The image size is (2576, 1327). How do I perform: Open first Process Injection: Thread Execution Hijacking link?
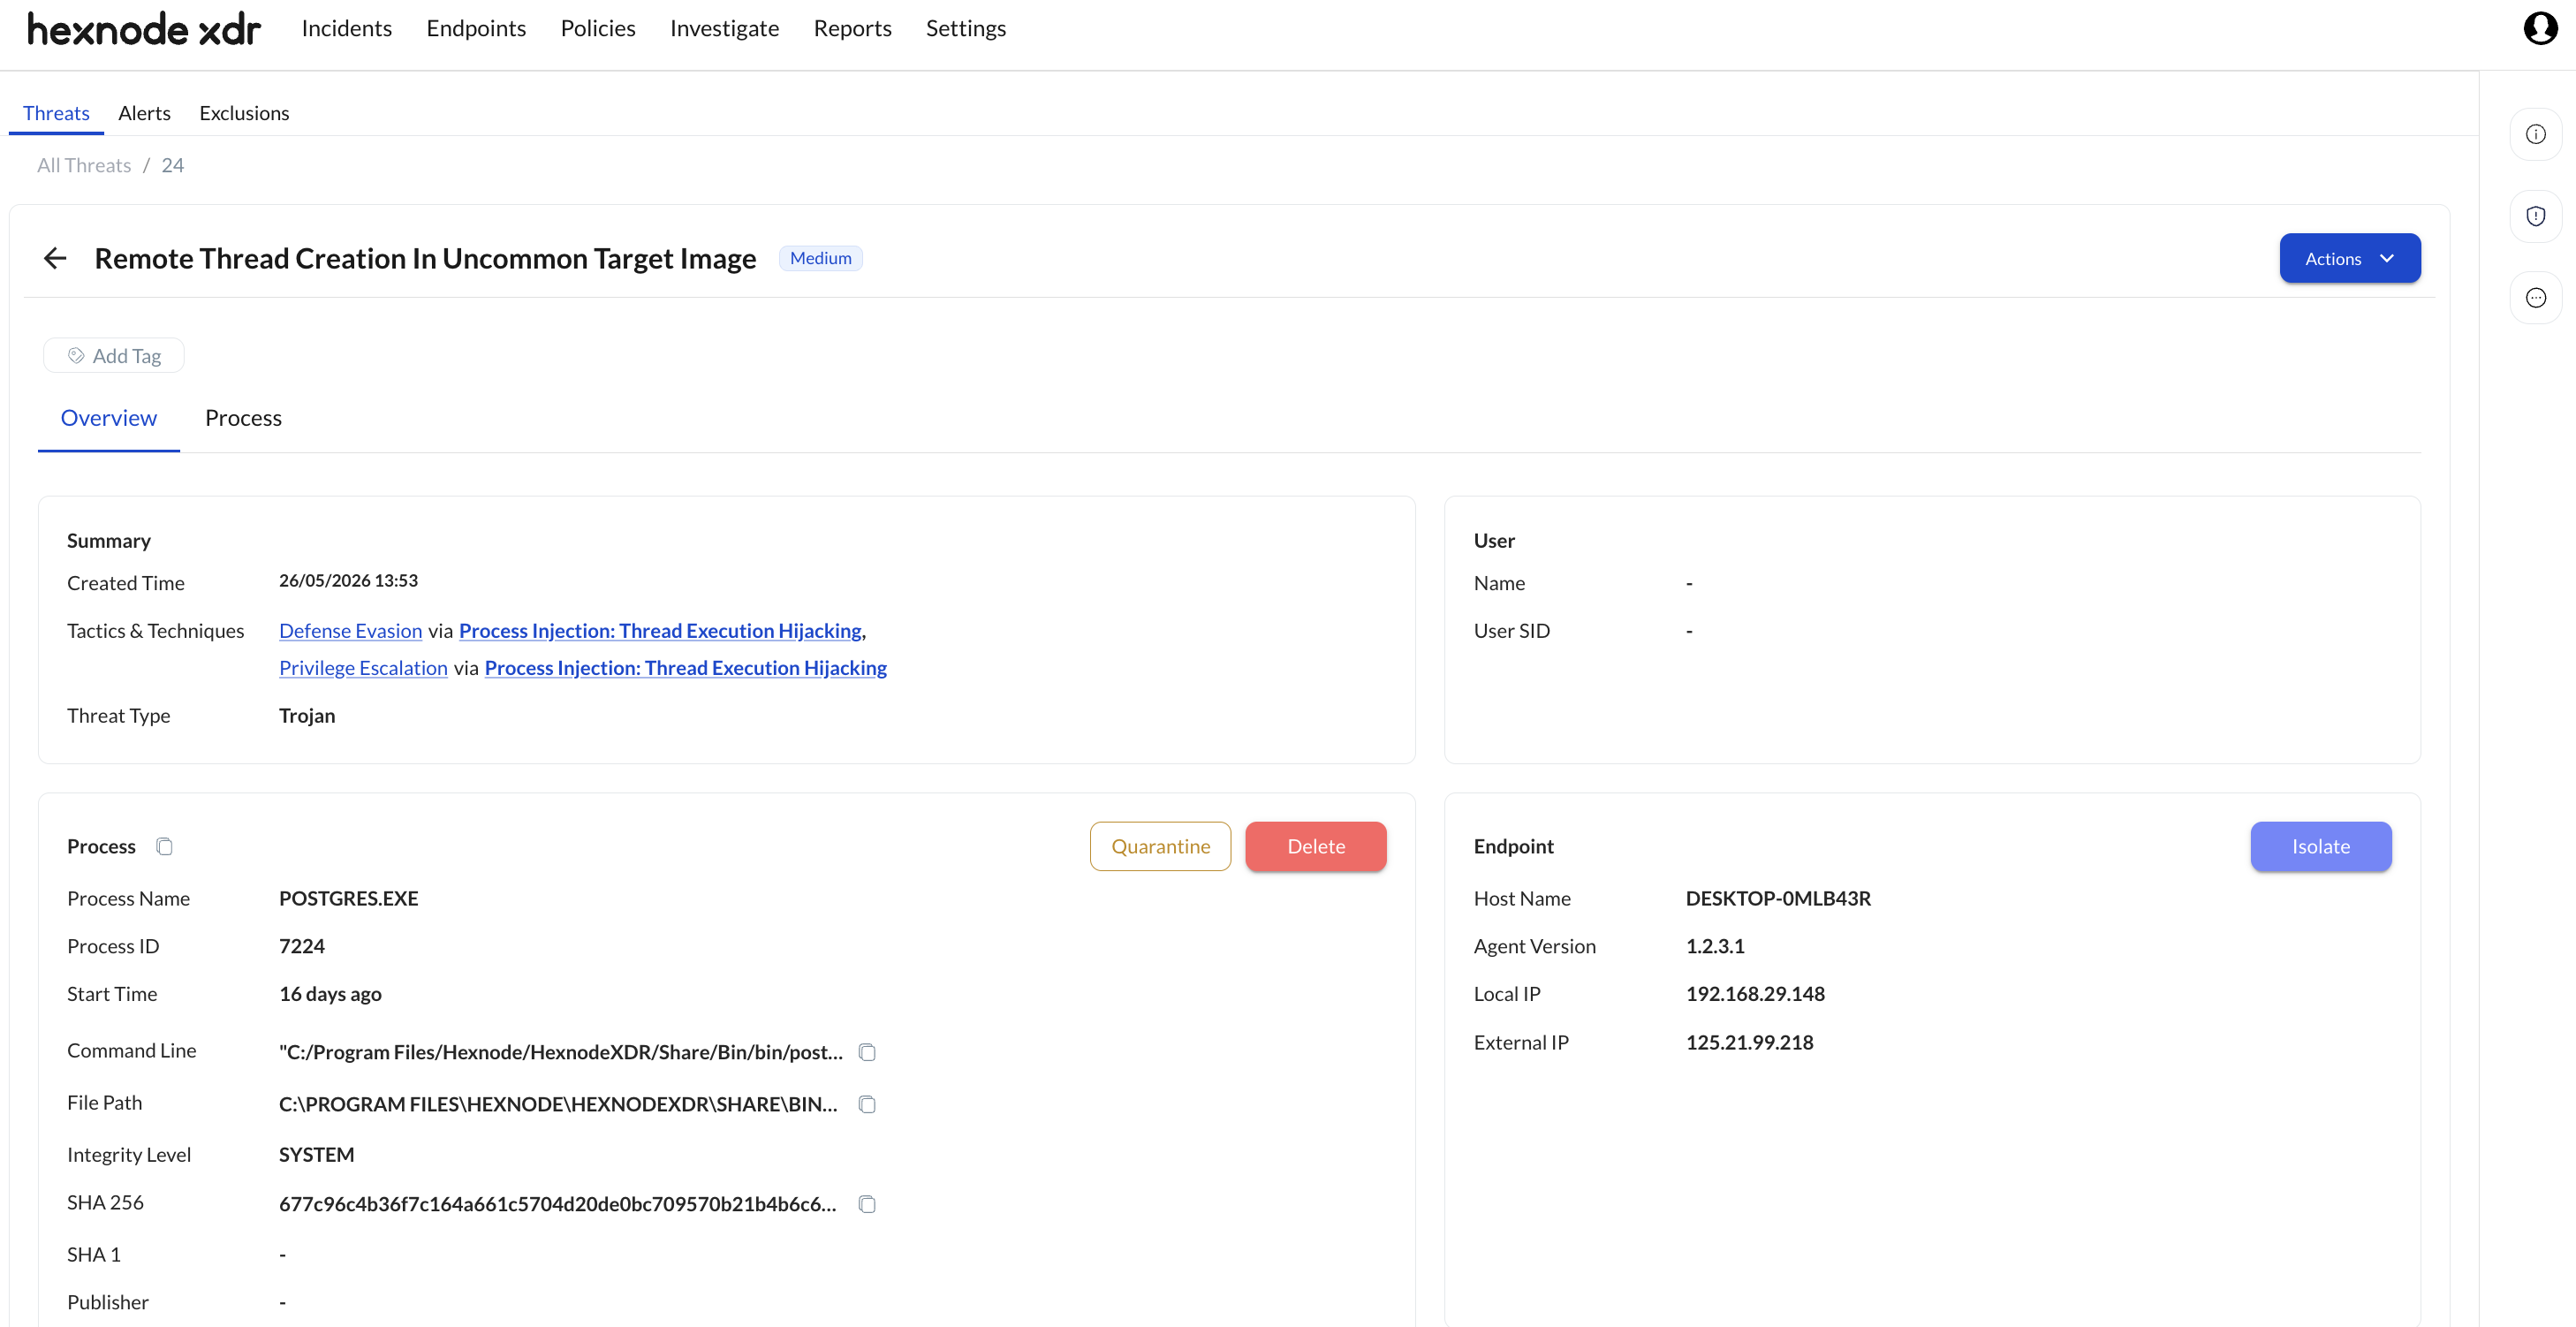coord(660,631)
